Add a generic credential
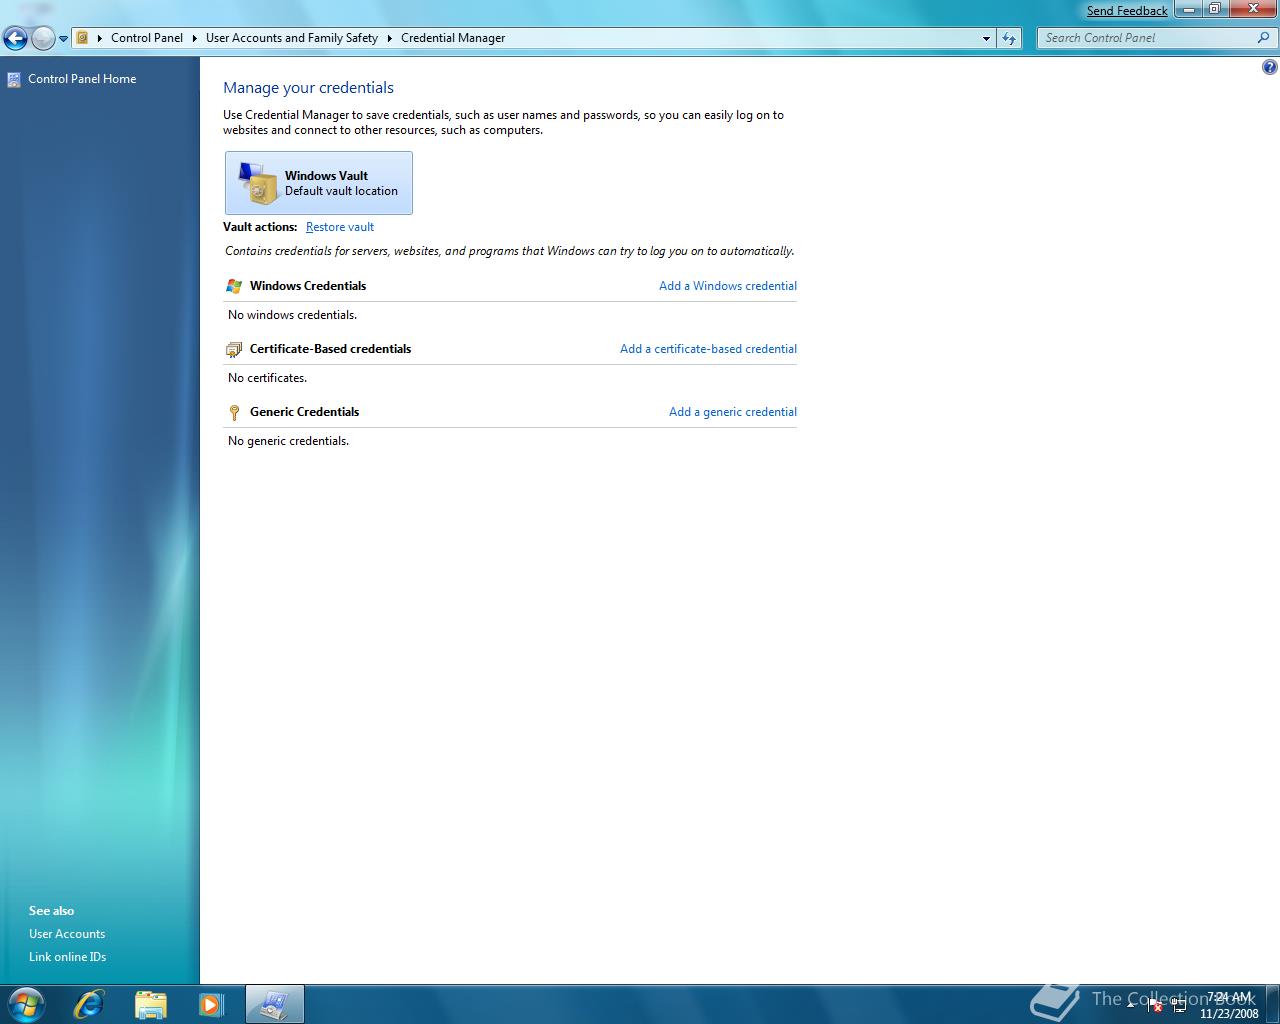 coord(733,412)
